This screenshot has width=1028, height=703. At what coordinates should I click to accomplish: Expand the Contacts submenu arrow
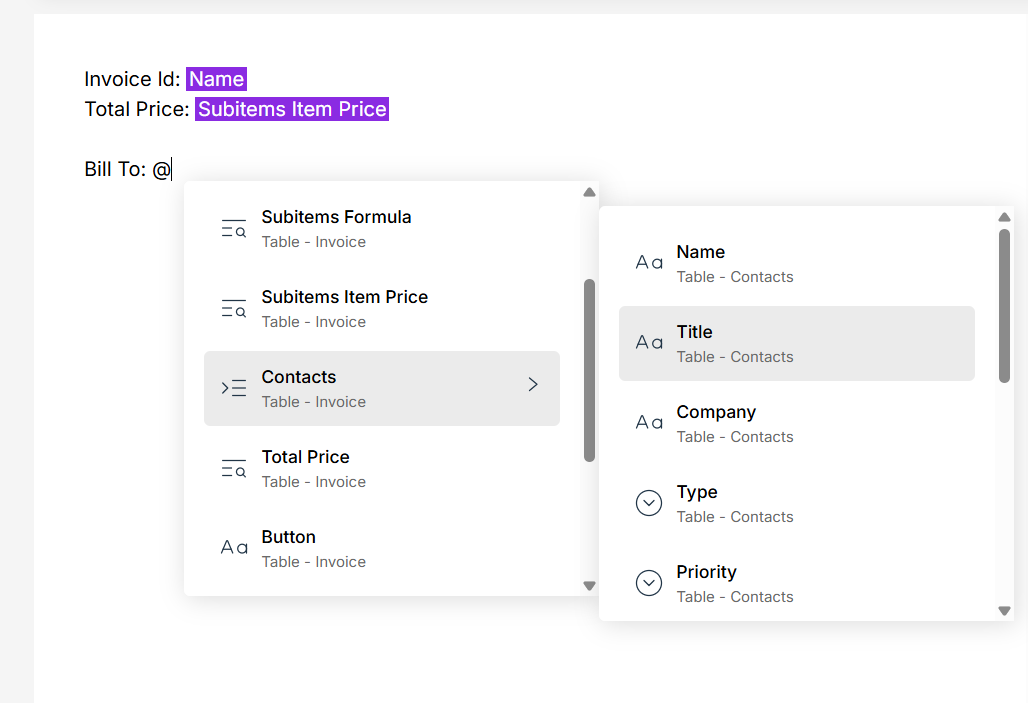point(533,383)
